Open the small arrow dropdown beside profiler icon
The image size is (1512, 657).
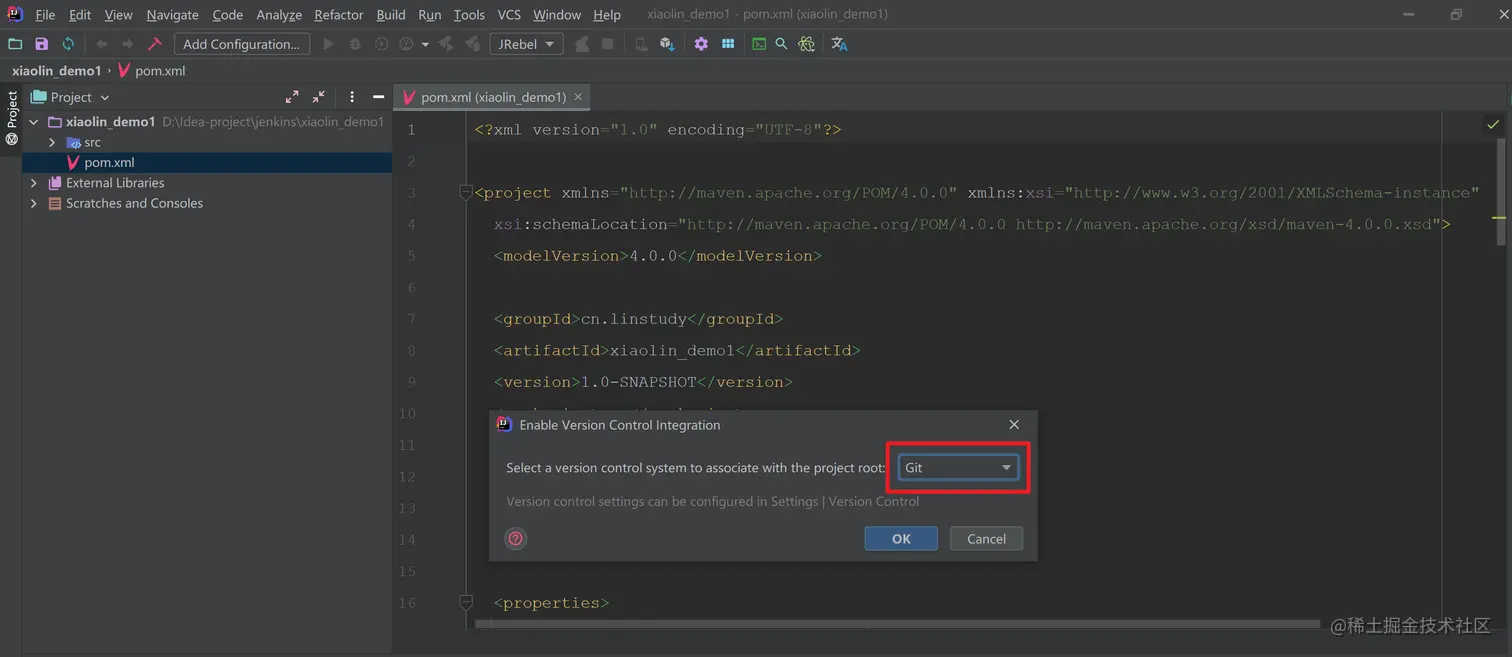pos(425,44)
